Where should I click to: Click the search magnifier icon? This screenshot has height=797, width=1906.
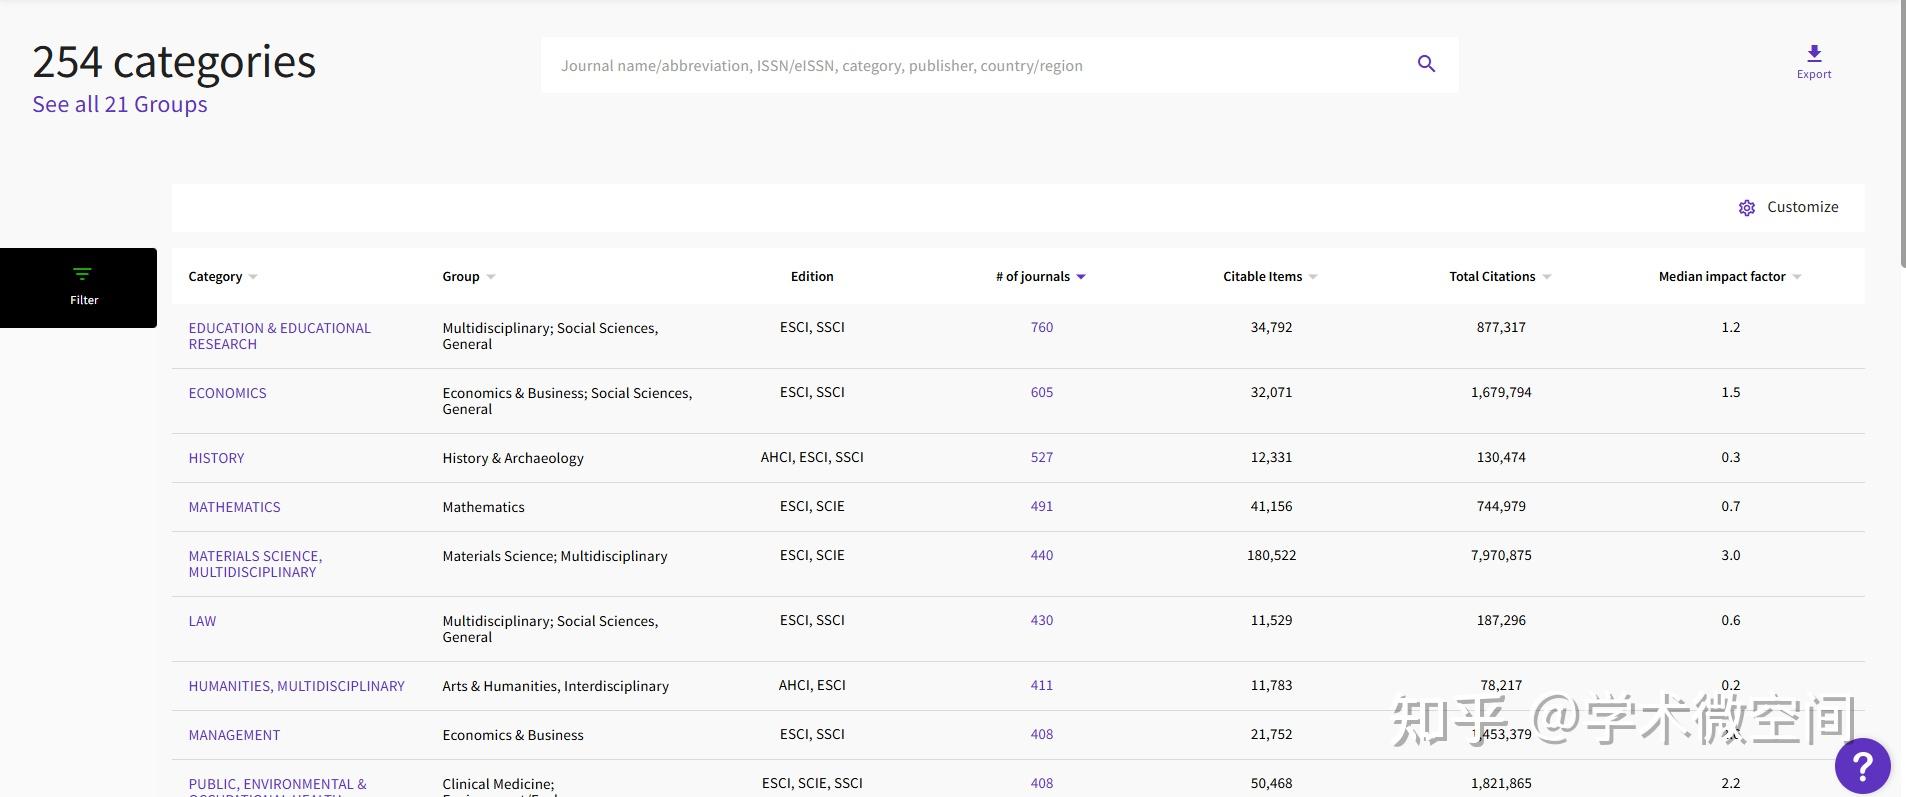point(1426,64)
